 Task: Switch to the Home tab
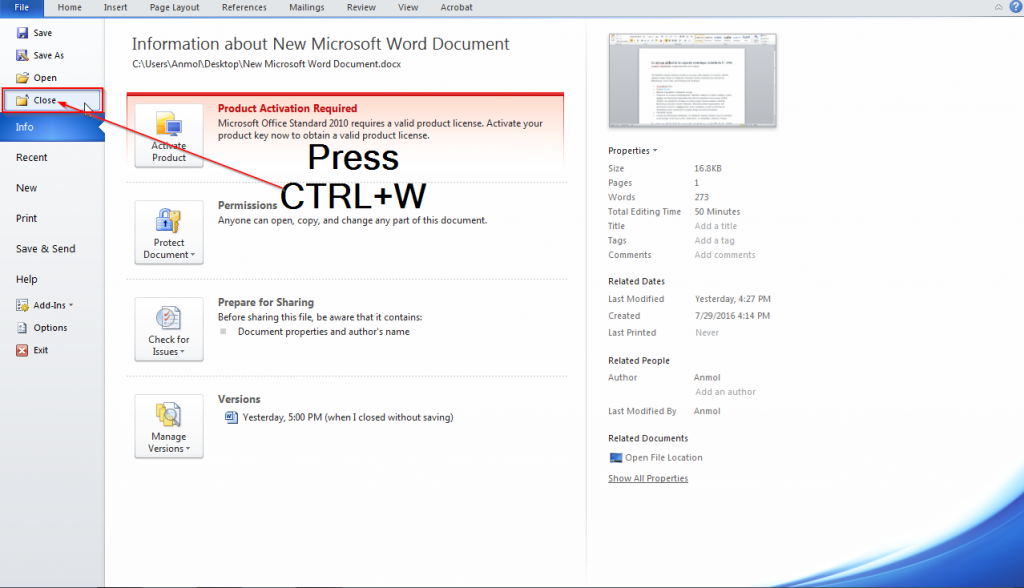point(69,8)
